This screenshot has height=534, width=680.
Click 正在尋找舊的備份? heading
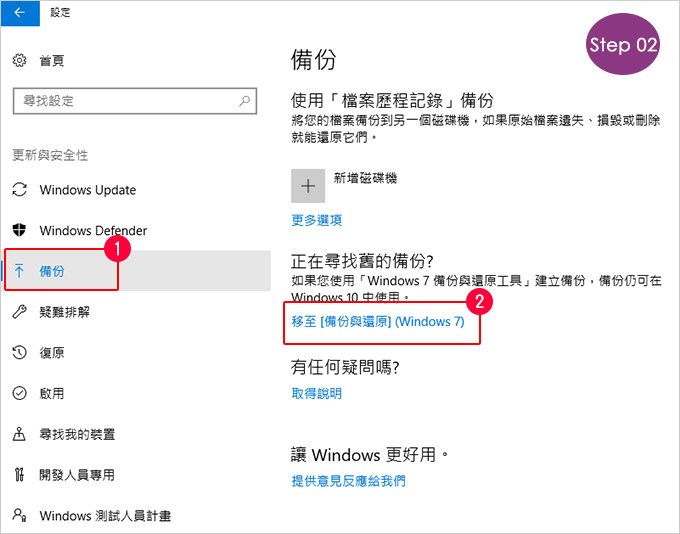pos(362,261)
